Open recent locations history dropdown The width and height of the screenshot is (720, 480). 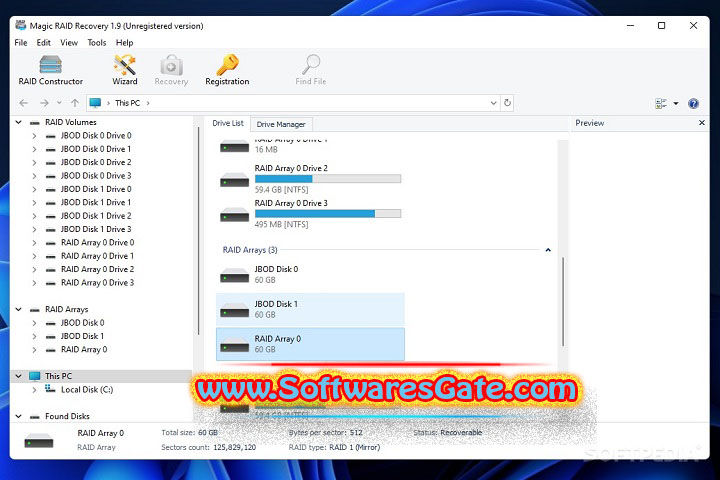click(59, 103)
